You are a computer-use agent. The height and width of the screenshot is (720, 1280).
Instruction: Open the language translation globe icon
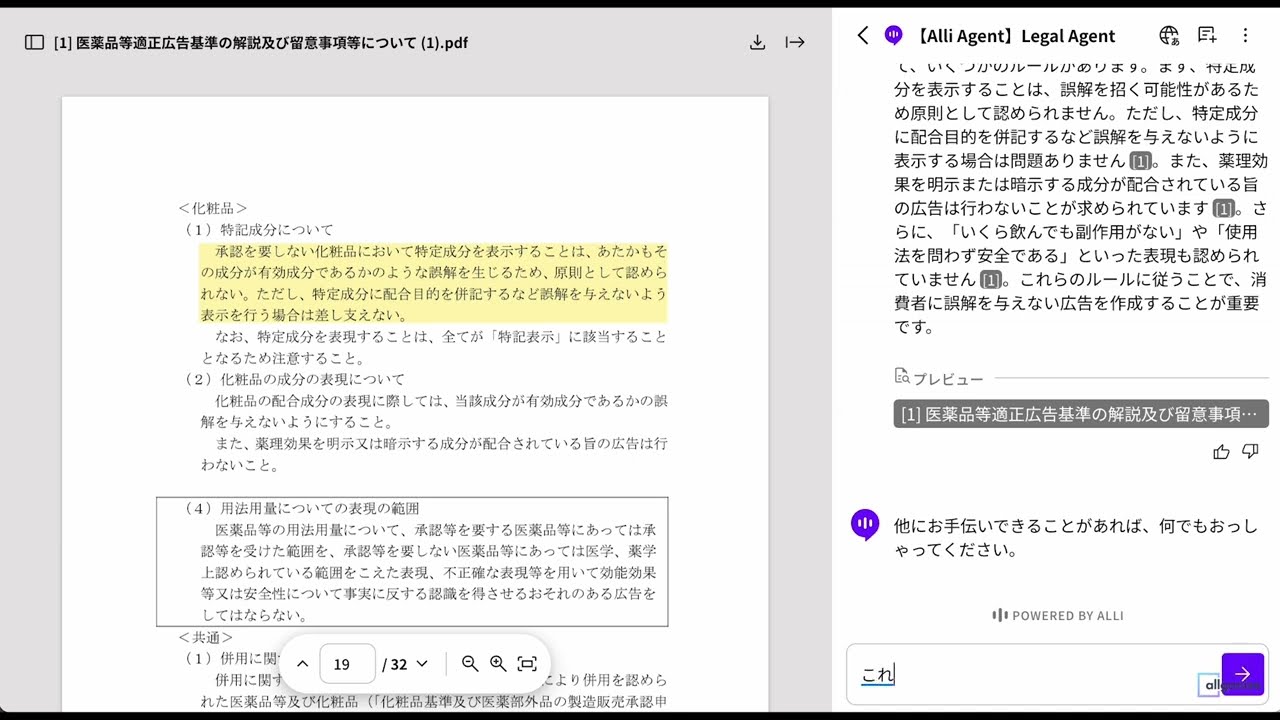(x=1169, y=36)
